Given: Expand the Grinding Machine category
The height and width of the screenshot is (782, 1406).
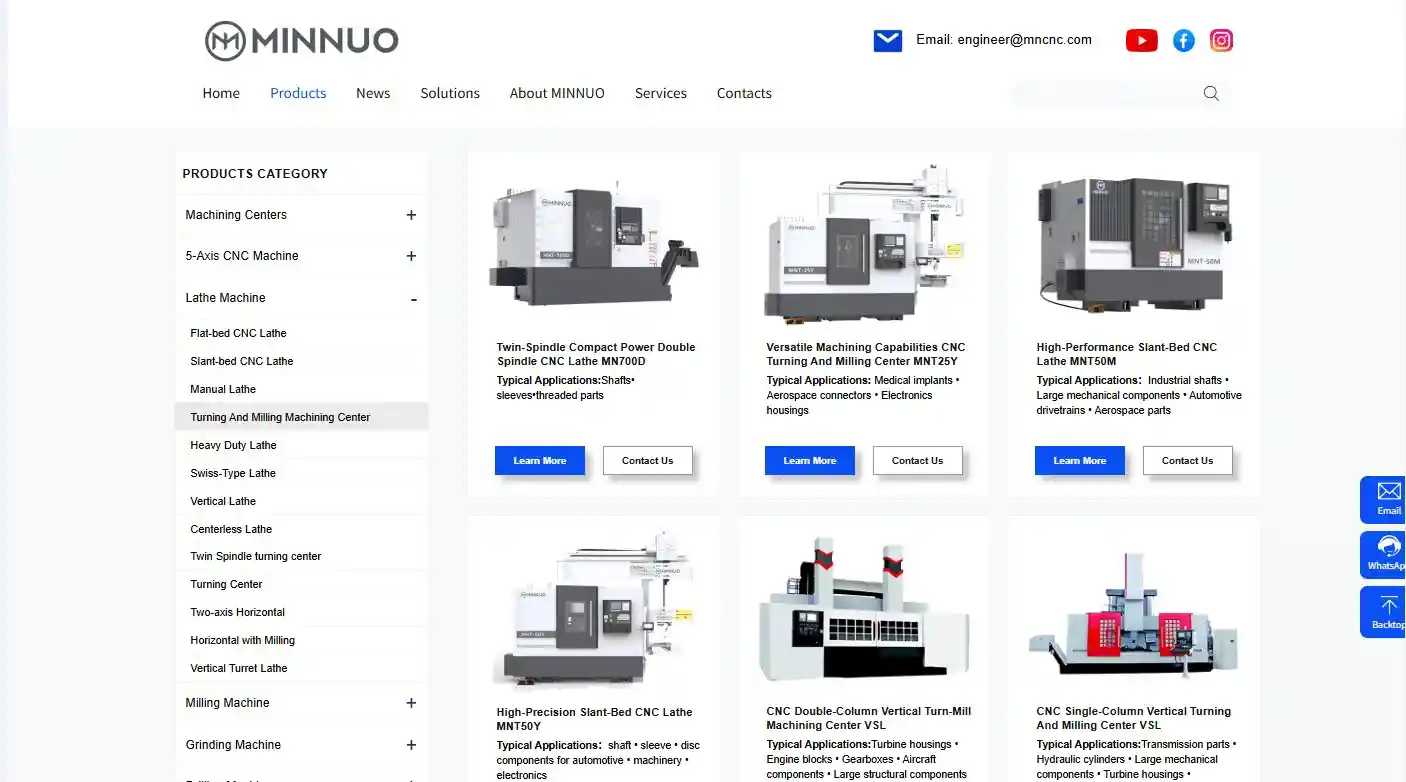Looking at the screenshot, I should (411, 745).
